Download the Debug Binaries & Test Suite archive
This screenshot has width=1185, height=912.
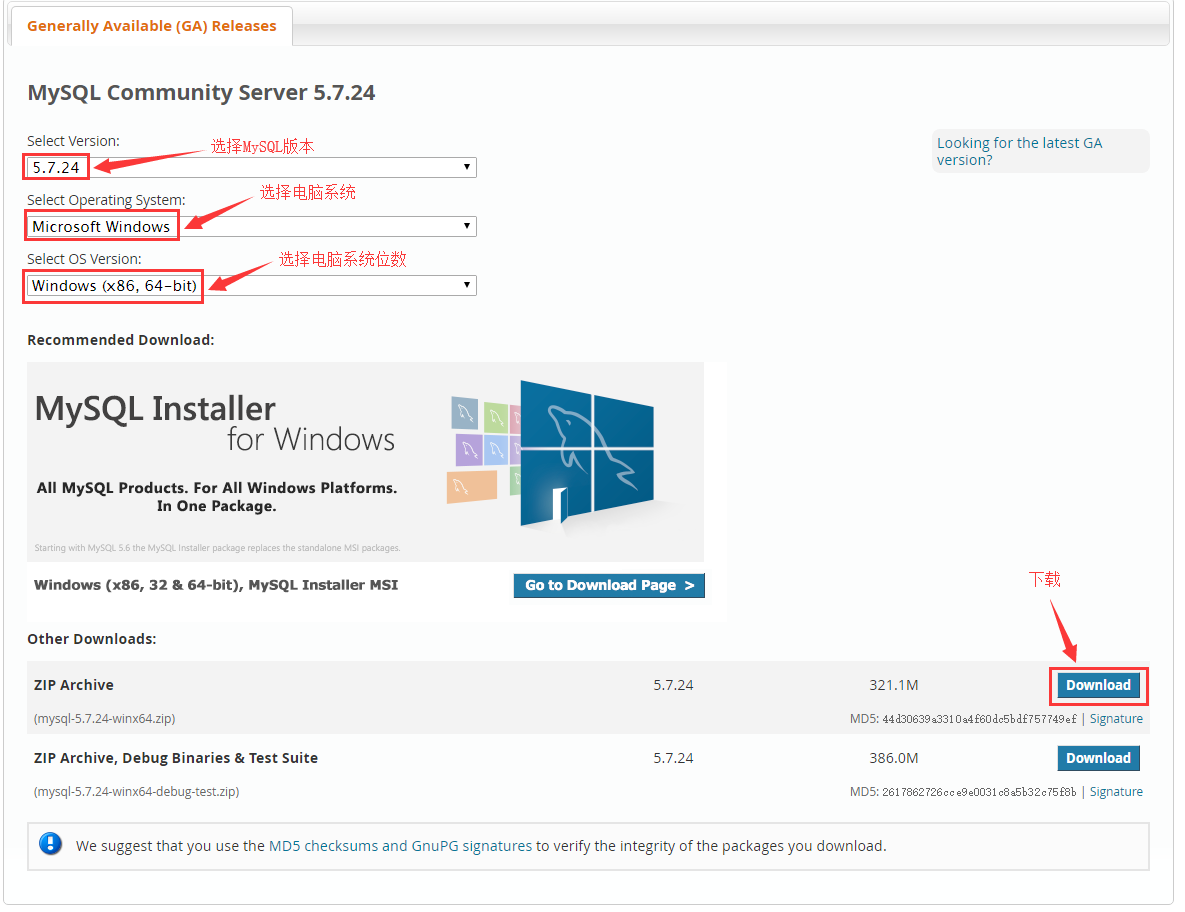[1098, 758]
